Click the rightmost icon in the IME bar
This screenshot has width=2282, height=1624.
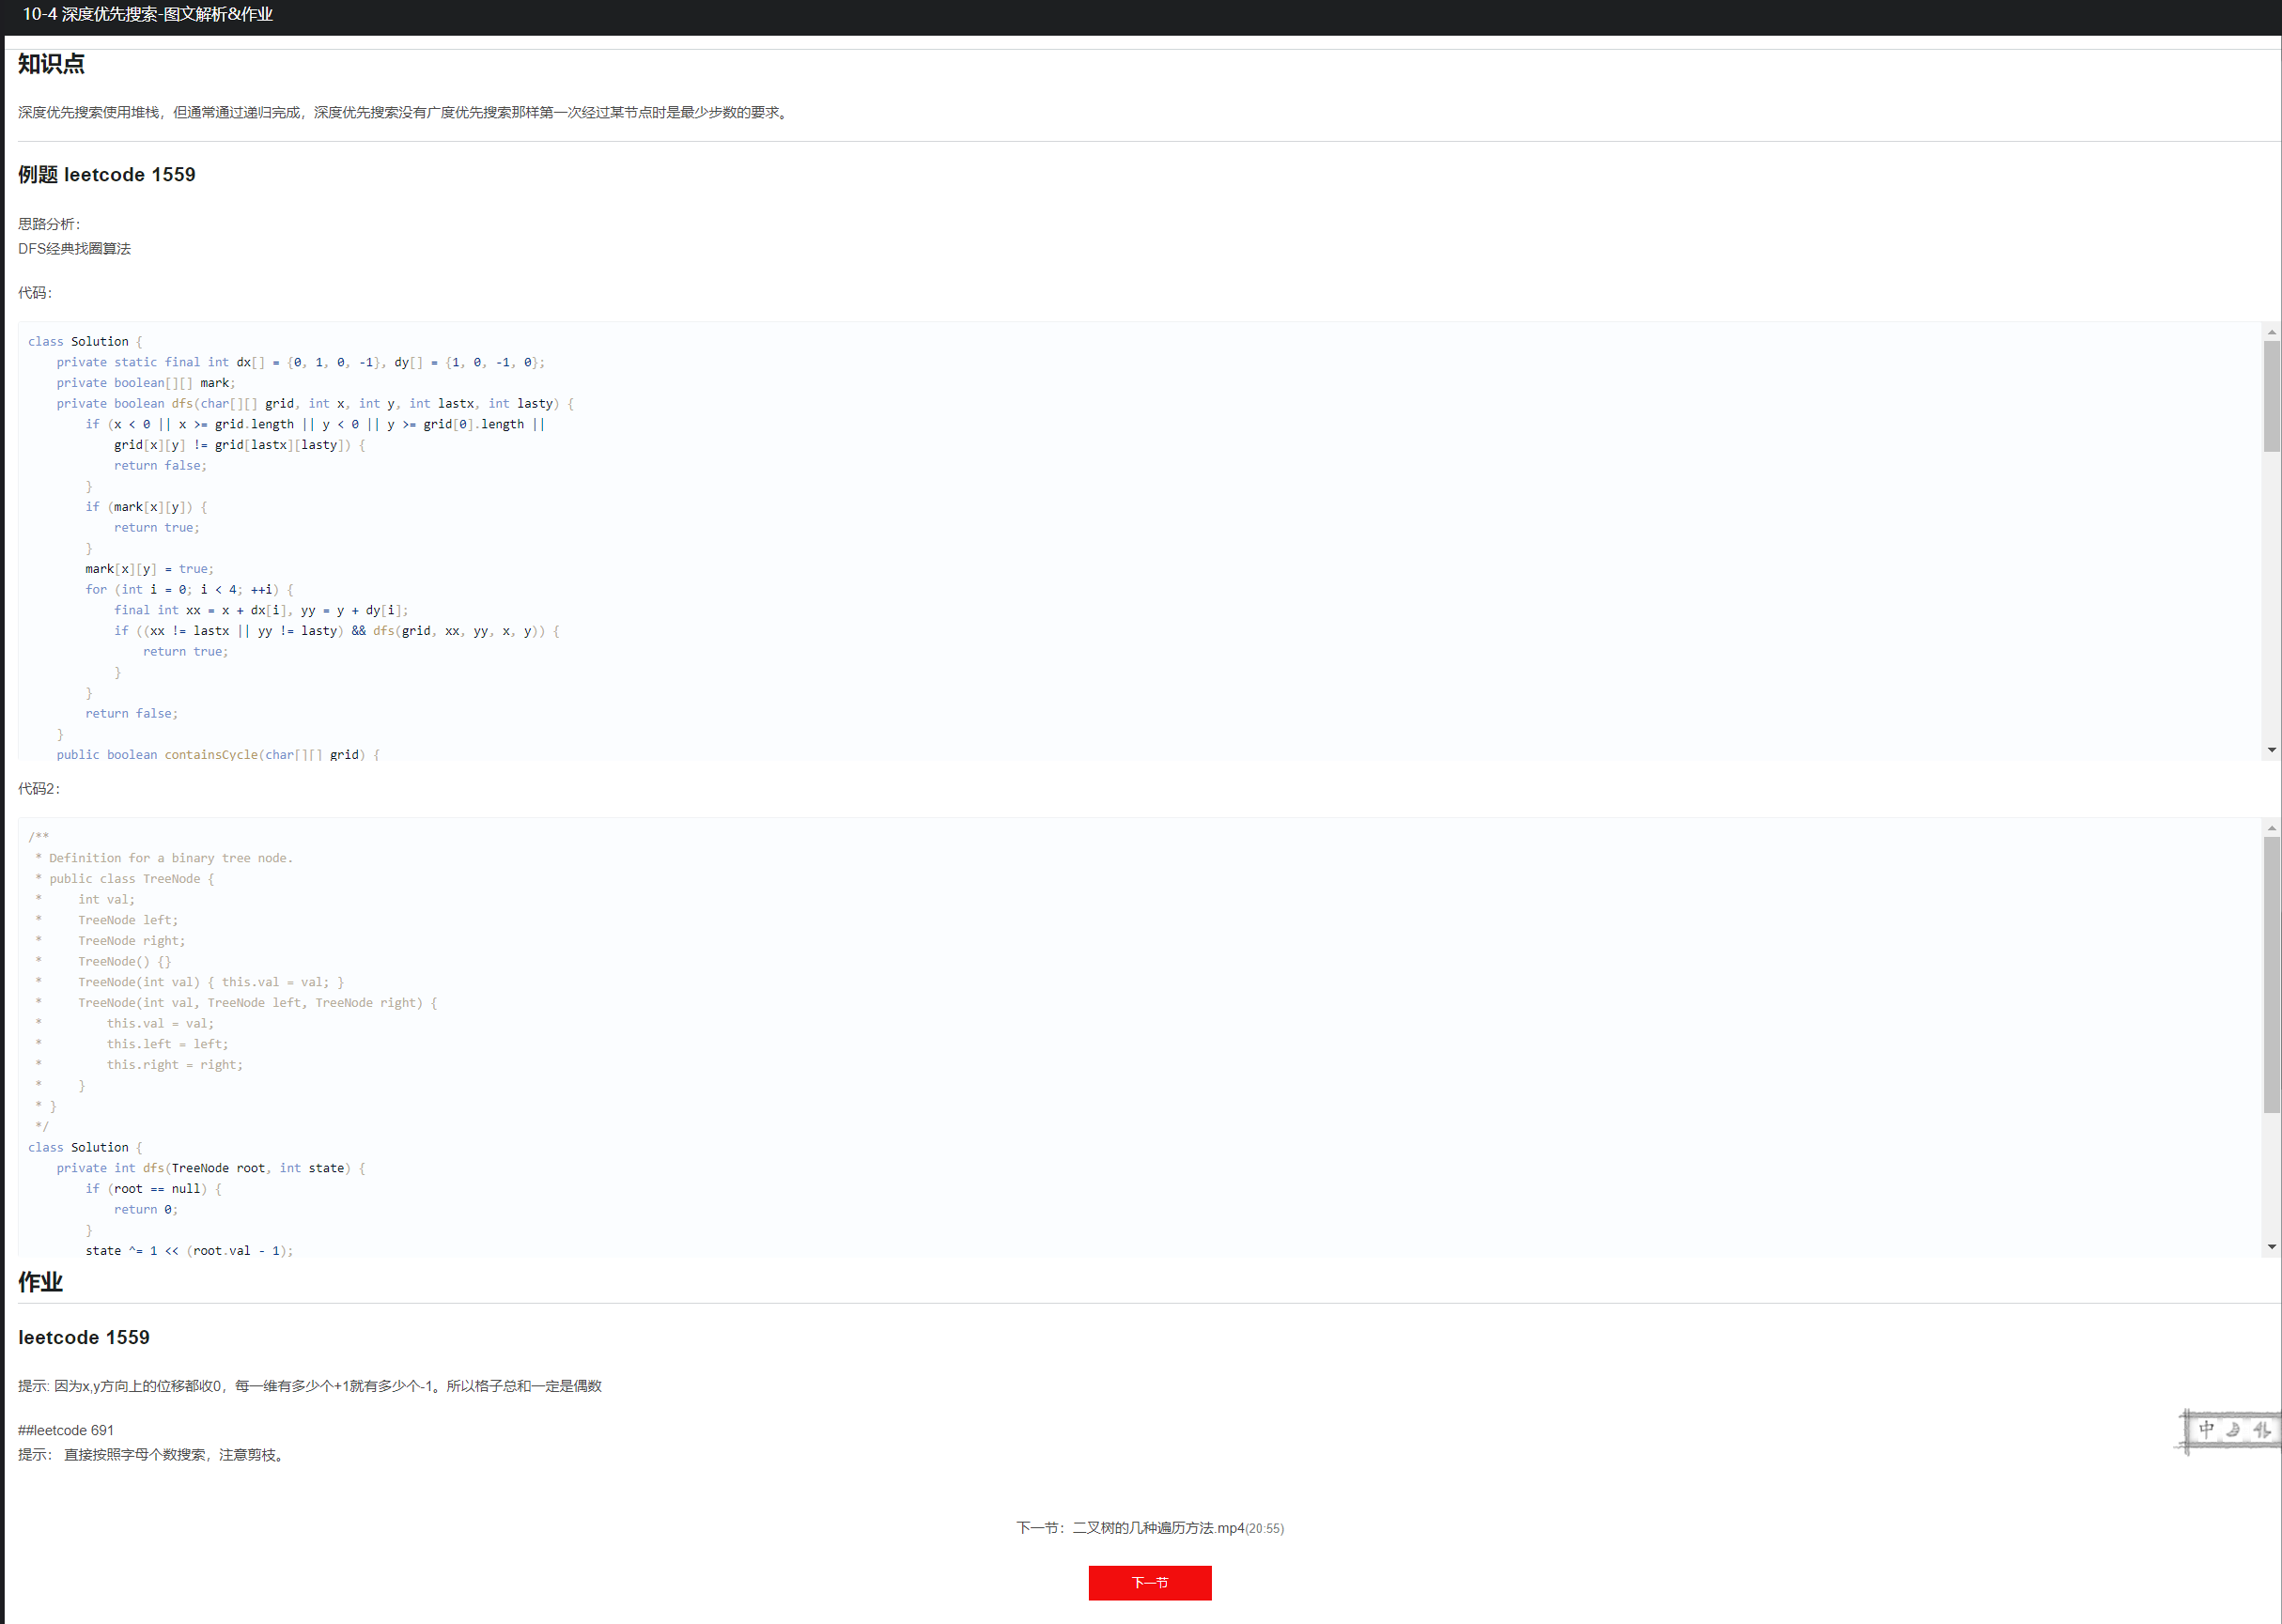[x=2261, y=1430]
